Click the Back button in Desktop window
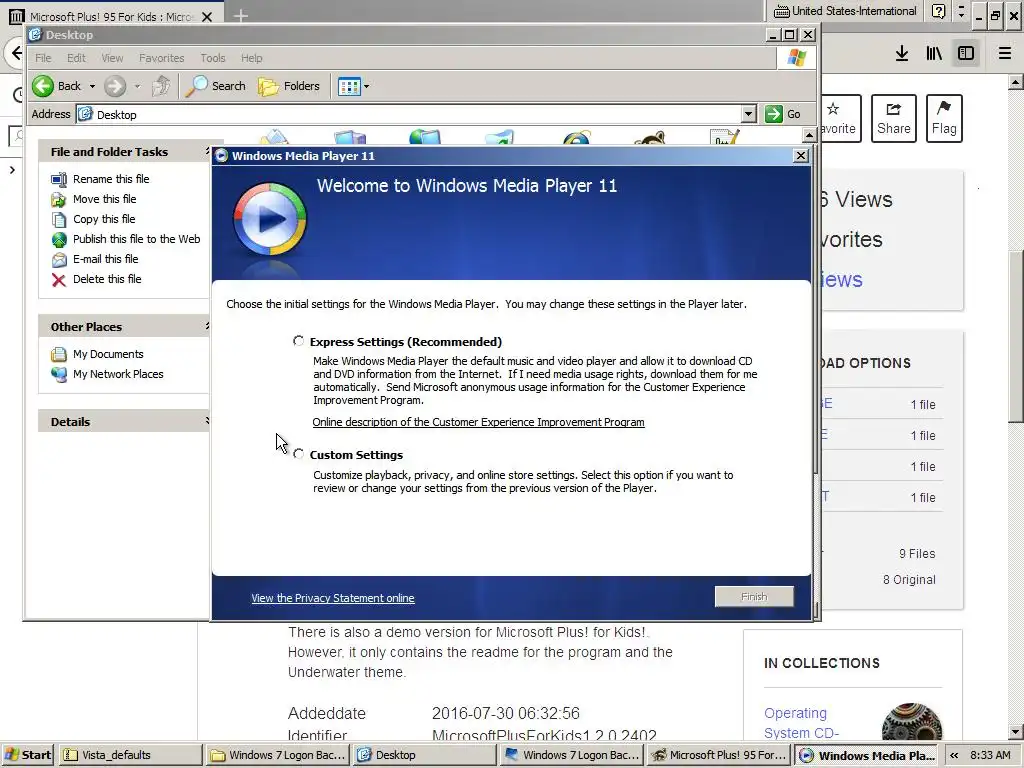1024x768 pixels. pos(57,86)
